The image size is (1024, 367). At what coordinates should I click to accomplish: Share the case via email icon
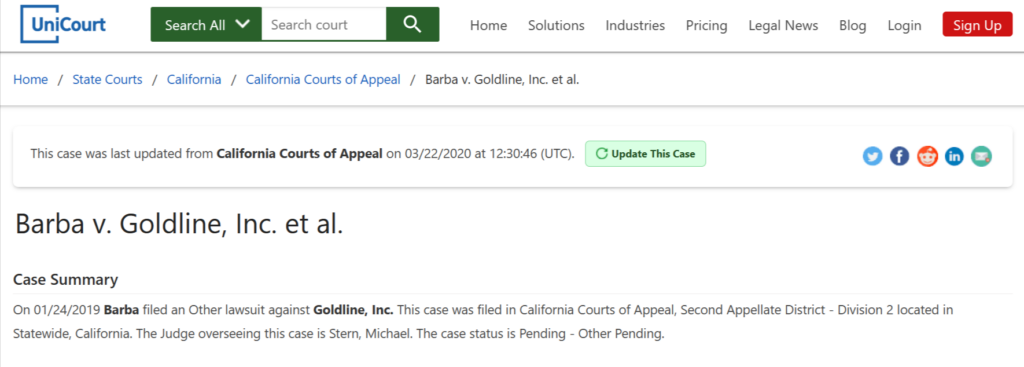(x=981, y=156)
